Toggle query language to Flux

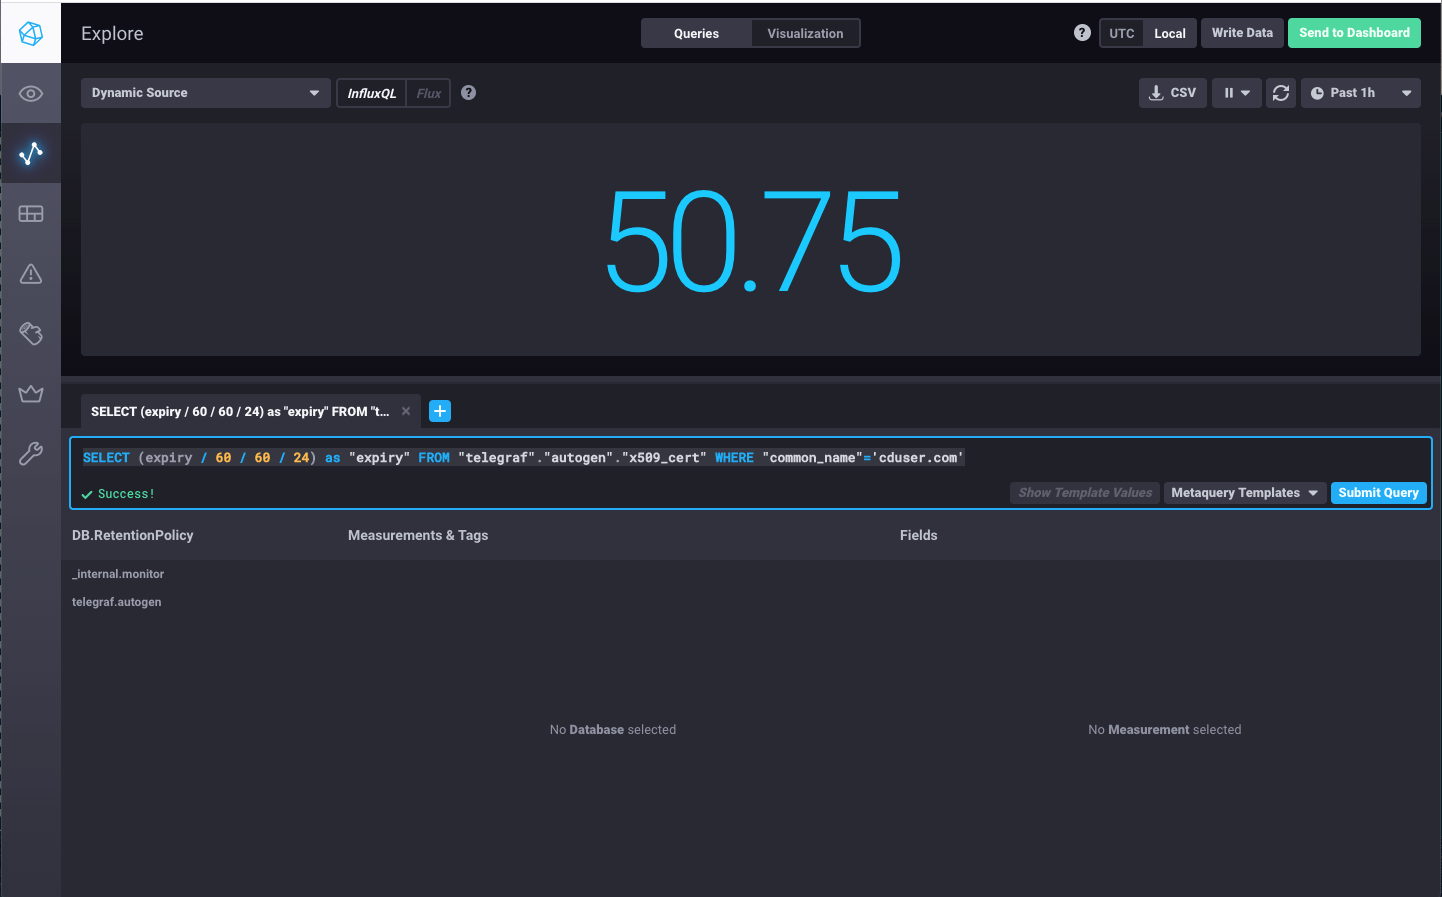pos(429,94)
